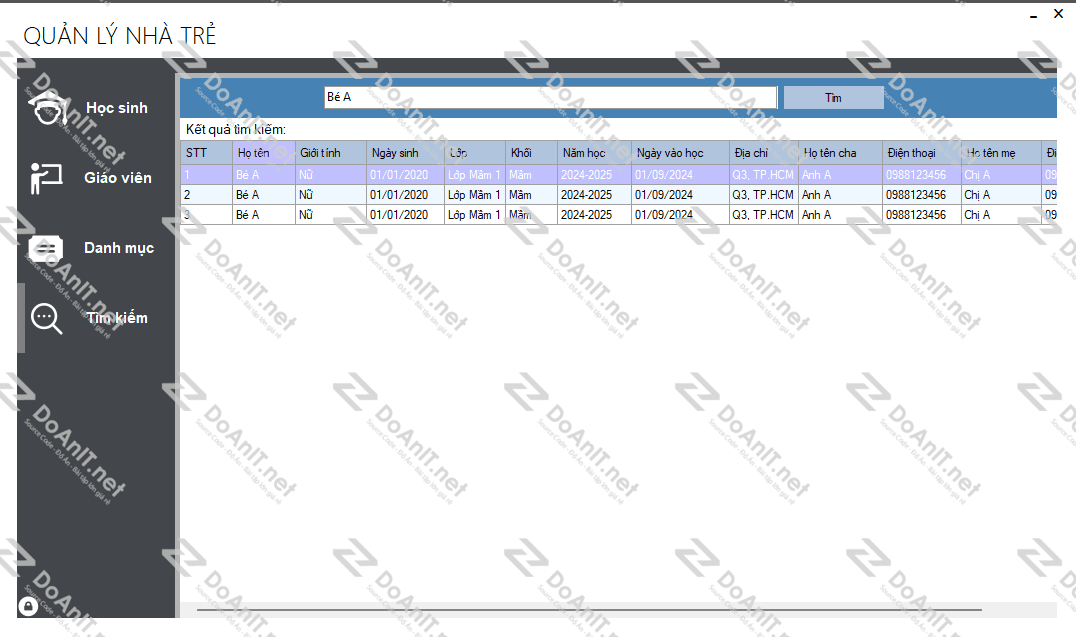The width and height of the screenshot is (1076, 637).
Task: Click the Ngày sinh column header
Action: (406, 153)
